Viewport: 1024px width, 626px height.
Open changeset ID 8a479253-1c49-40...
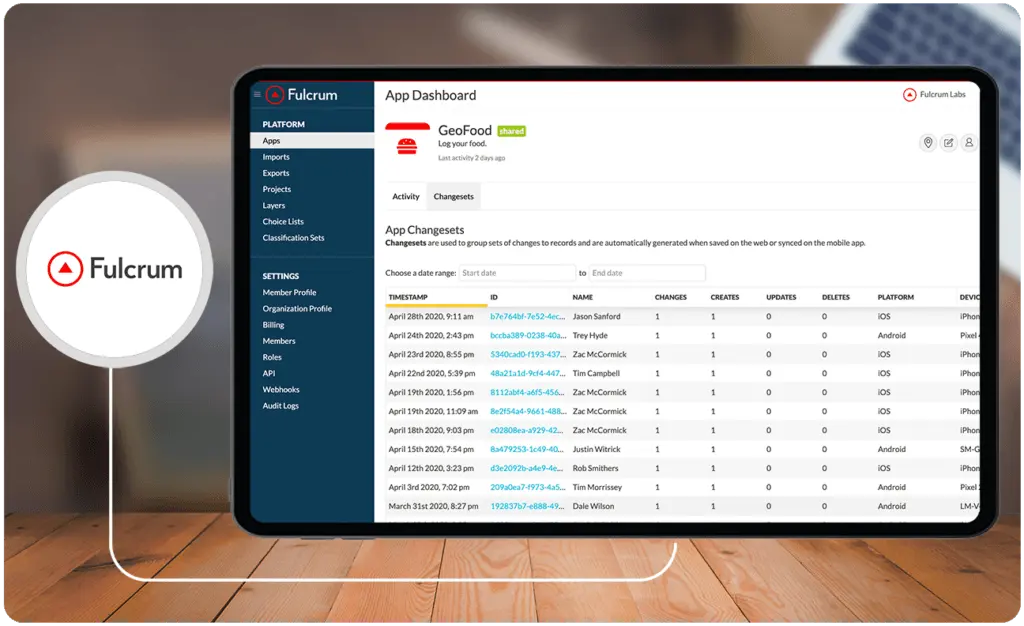coord(526,449)
